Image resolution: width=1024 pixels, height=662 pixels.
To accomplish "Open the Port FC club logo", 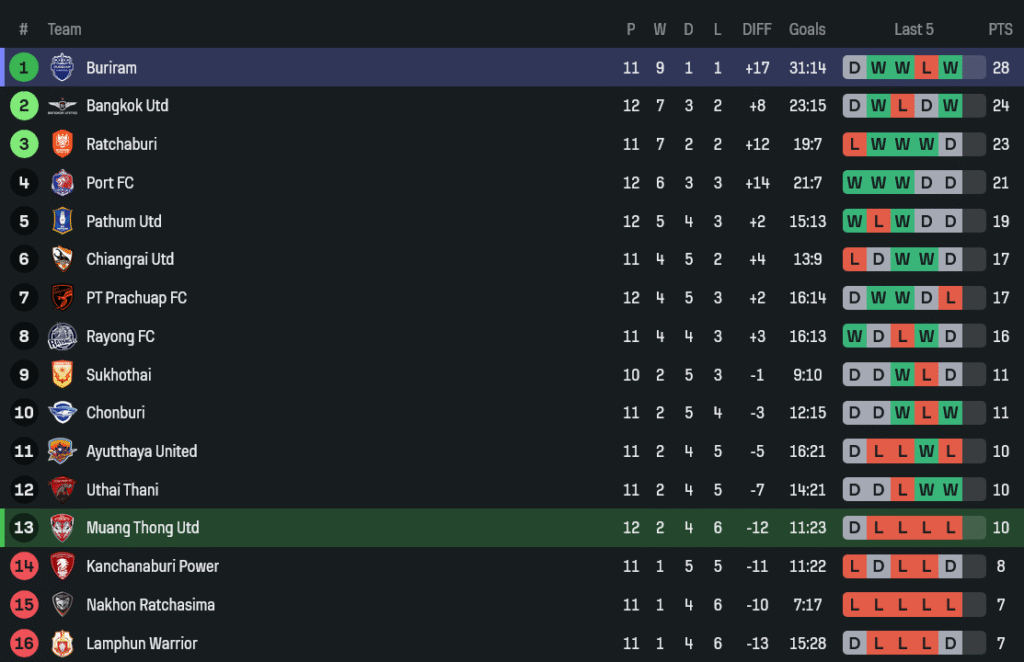I will tap(62, 183).
